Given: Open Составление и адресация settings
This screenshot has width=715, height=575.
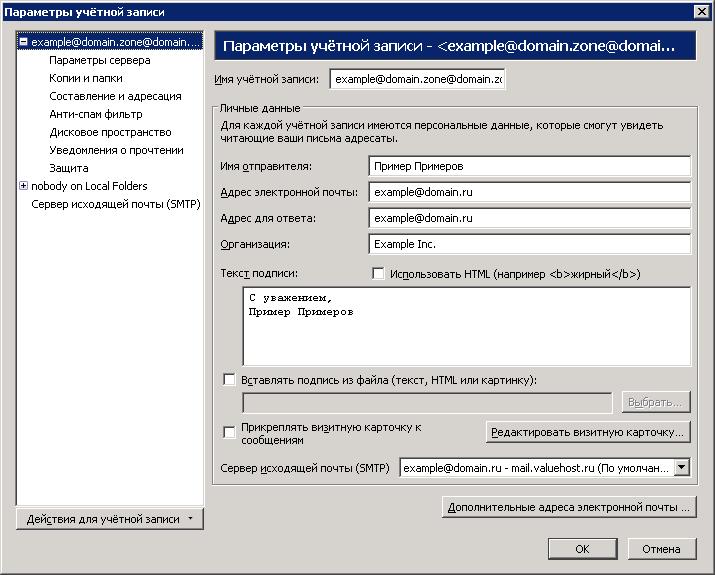Looking at the screenshot, I should (x=115, y=96).
